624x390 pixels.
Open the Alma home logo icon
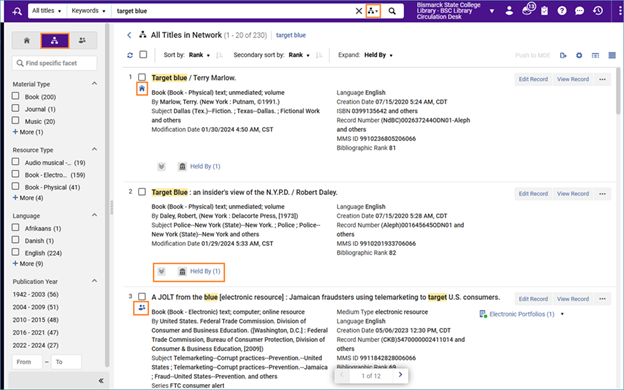coord(17,12)
